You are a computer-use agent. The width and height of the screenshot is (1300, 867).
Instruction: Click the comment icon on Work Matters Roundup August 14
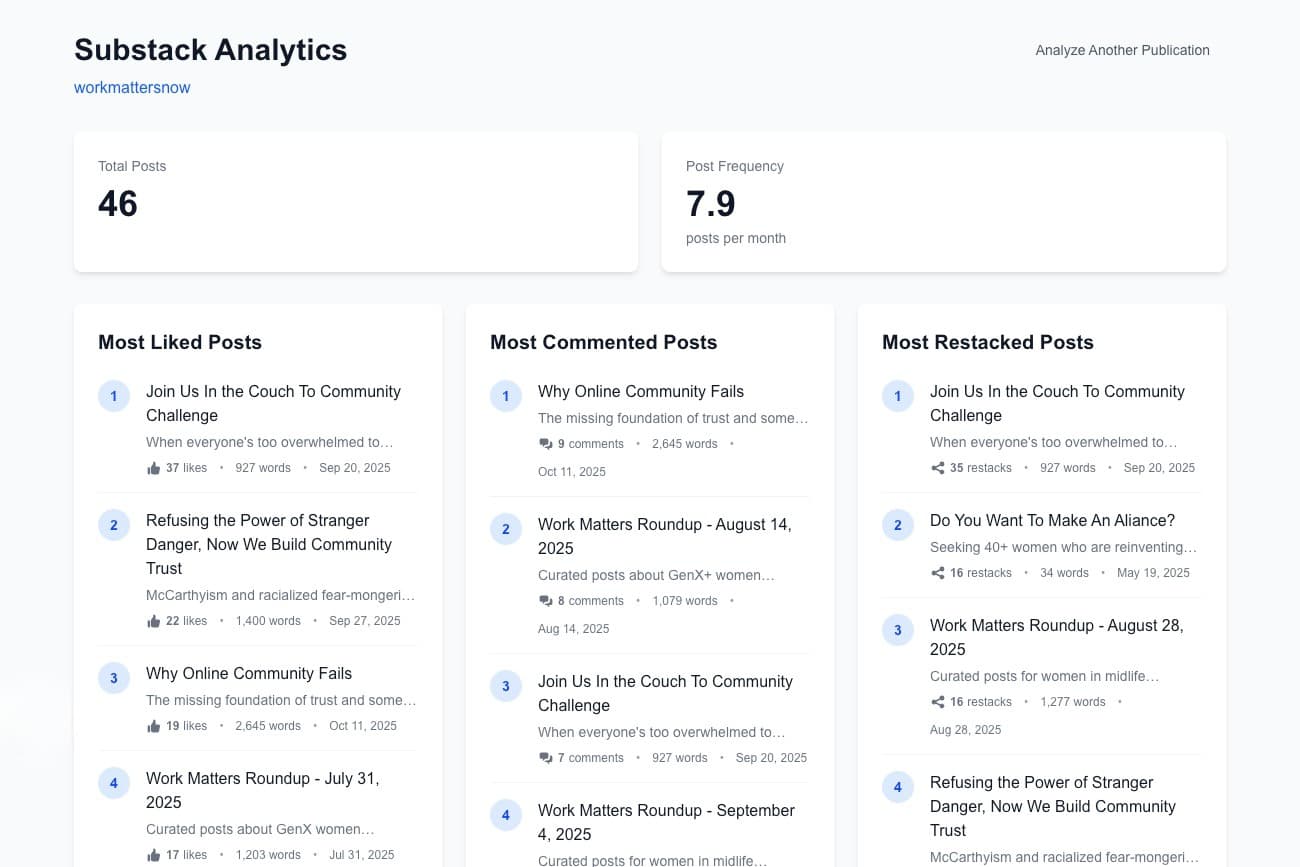click(x=546, y=600)
